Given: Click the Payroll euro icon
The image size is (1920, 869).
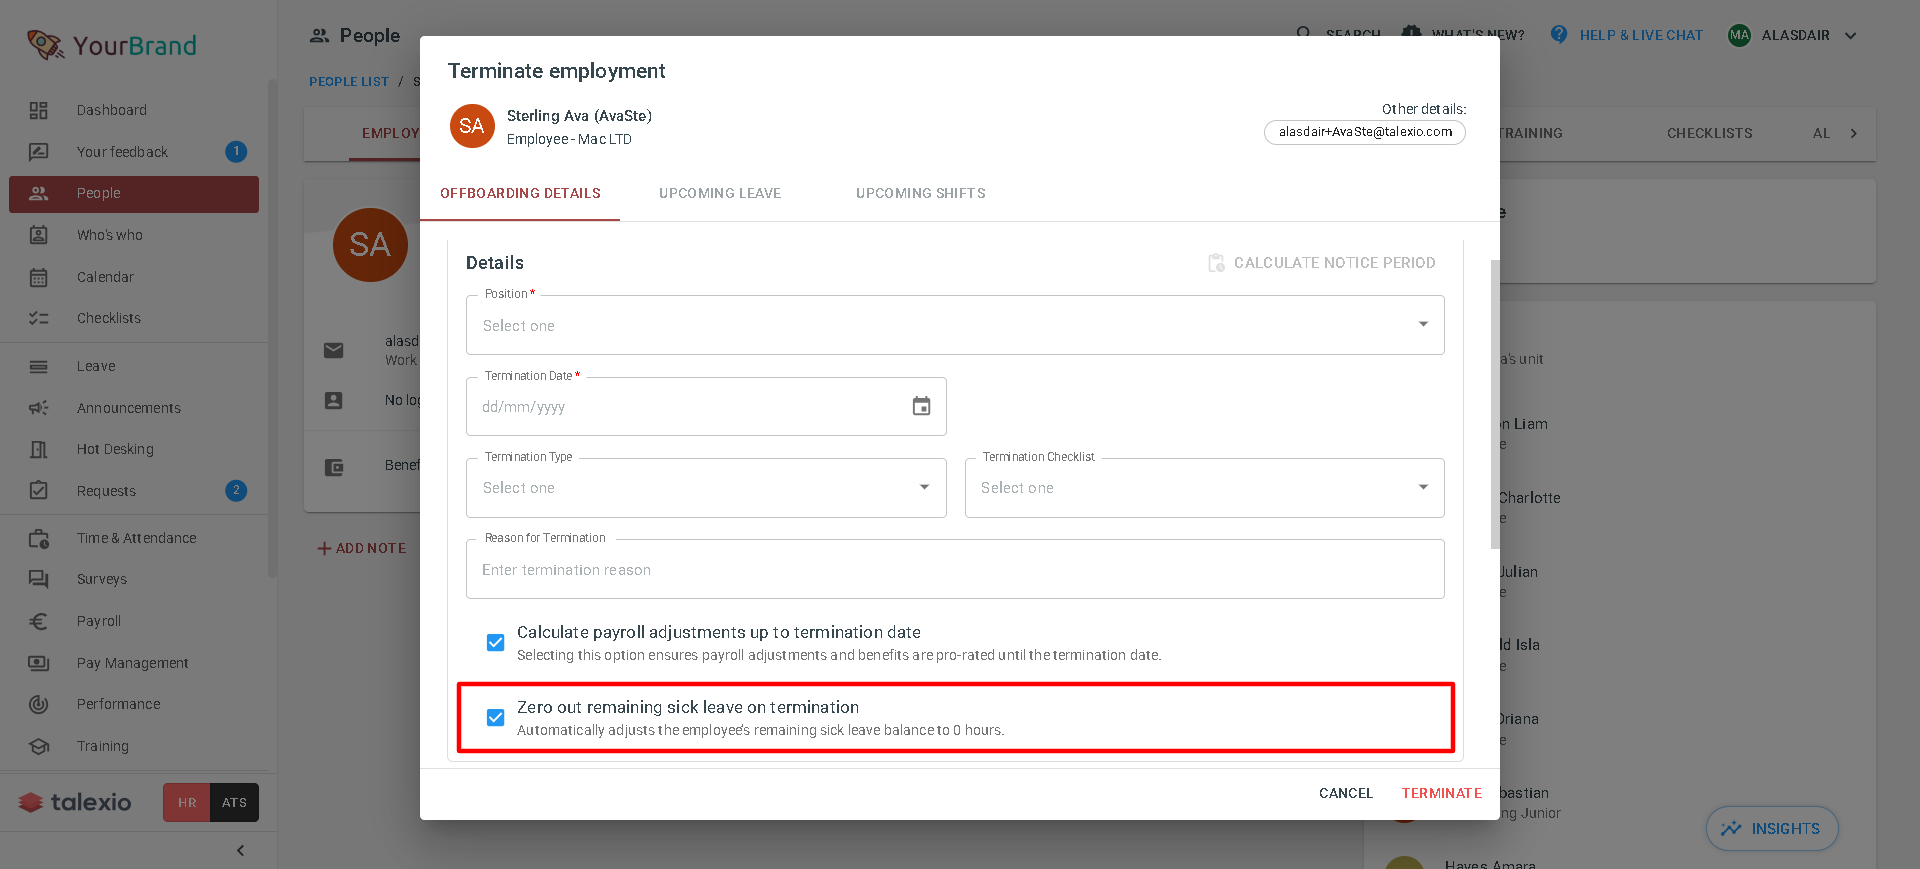Looking at the screenshot, I should pyautogui.click(x=38, y=621).
